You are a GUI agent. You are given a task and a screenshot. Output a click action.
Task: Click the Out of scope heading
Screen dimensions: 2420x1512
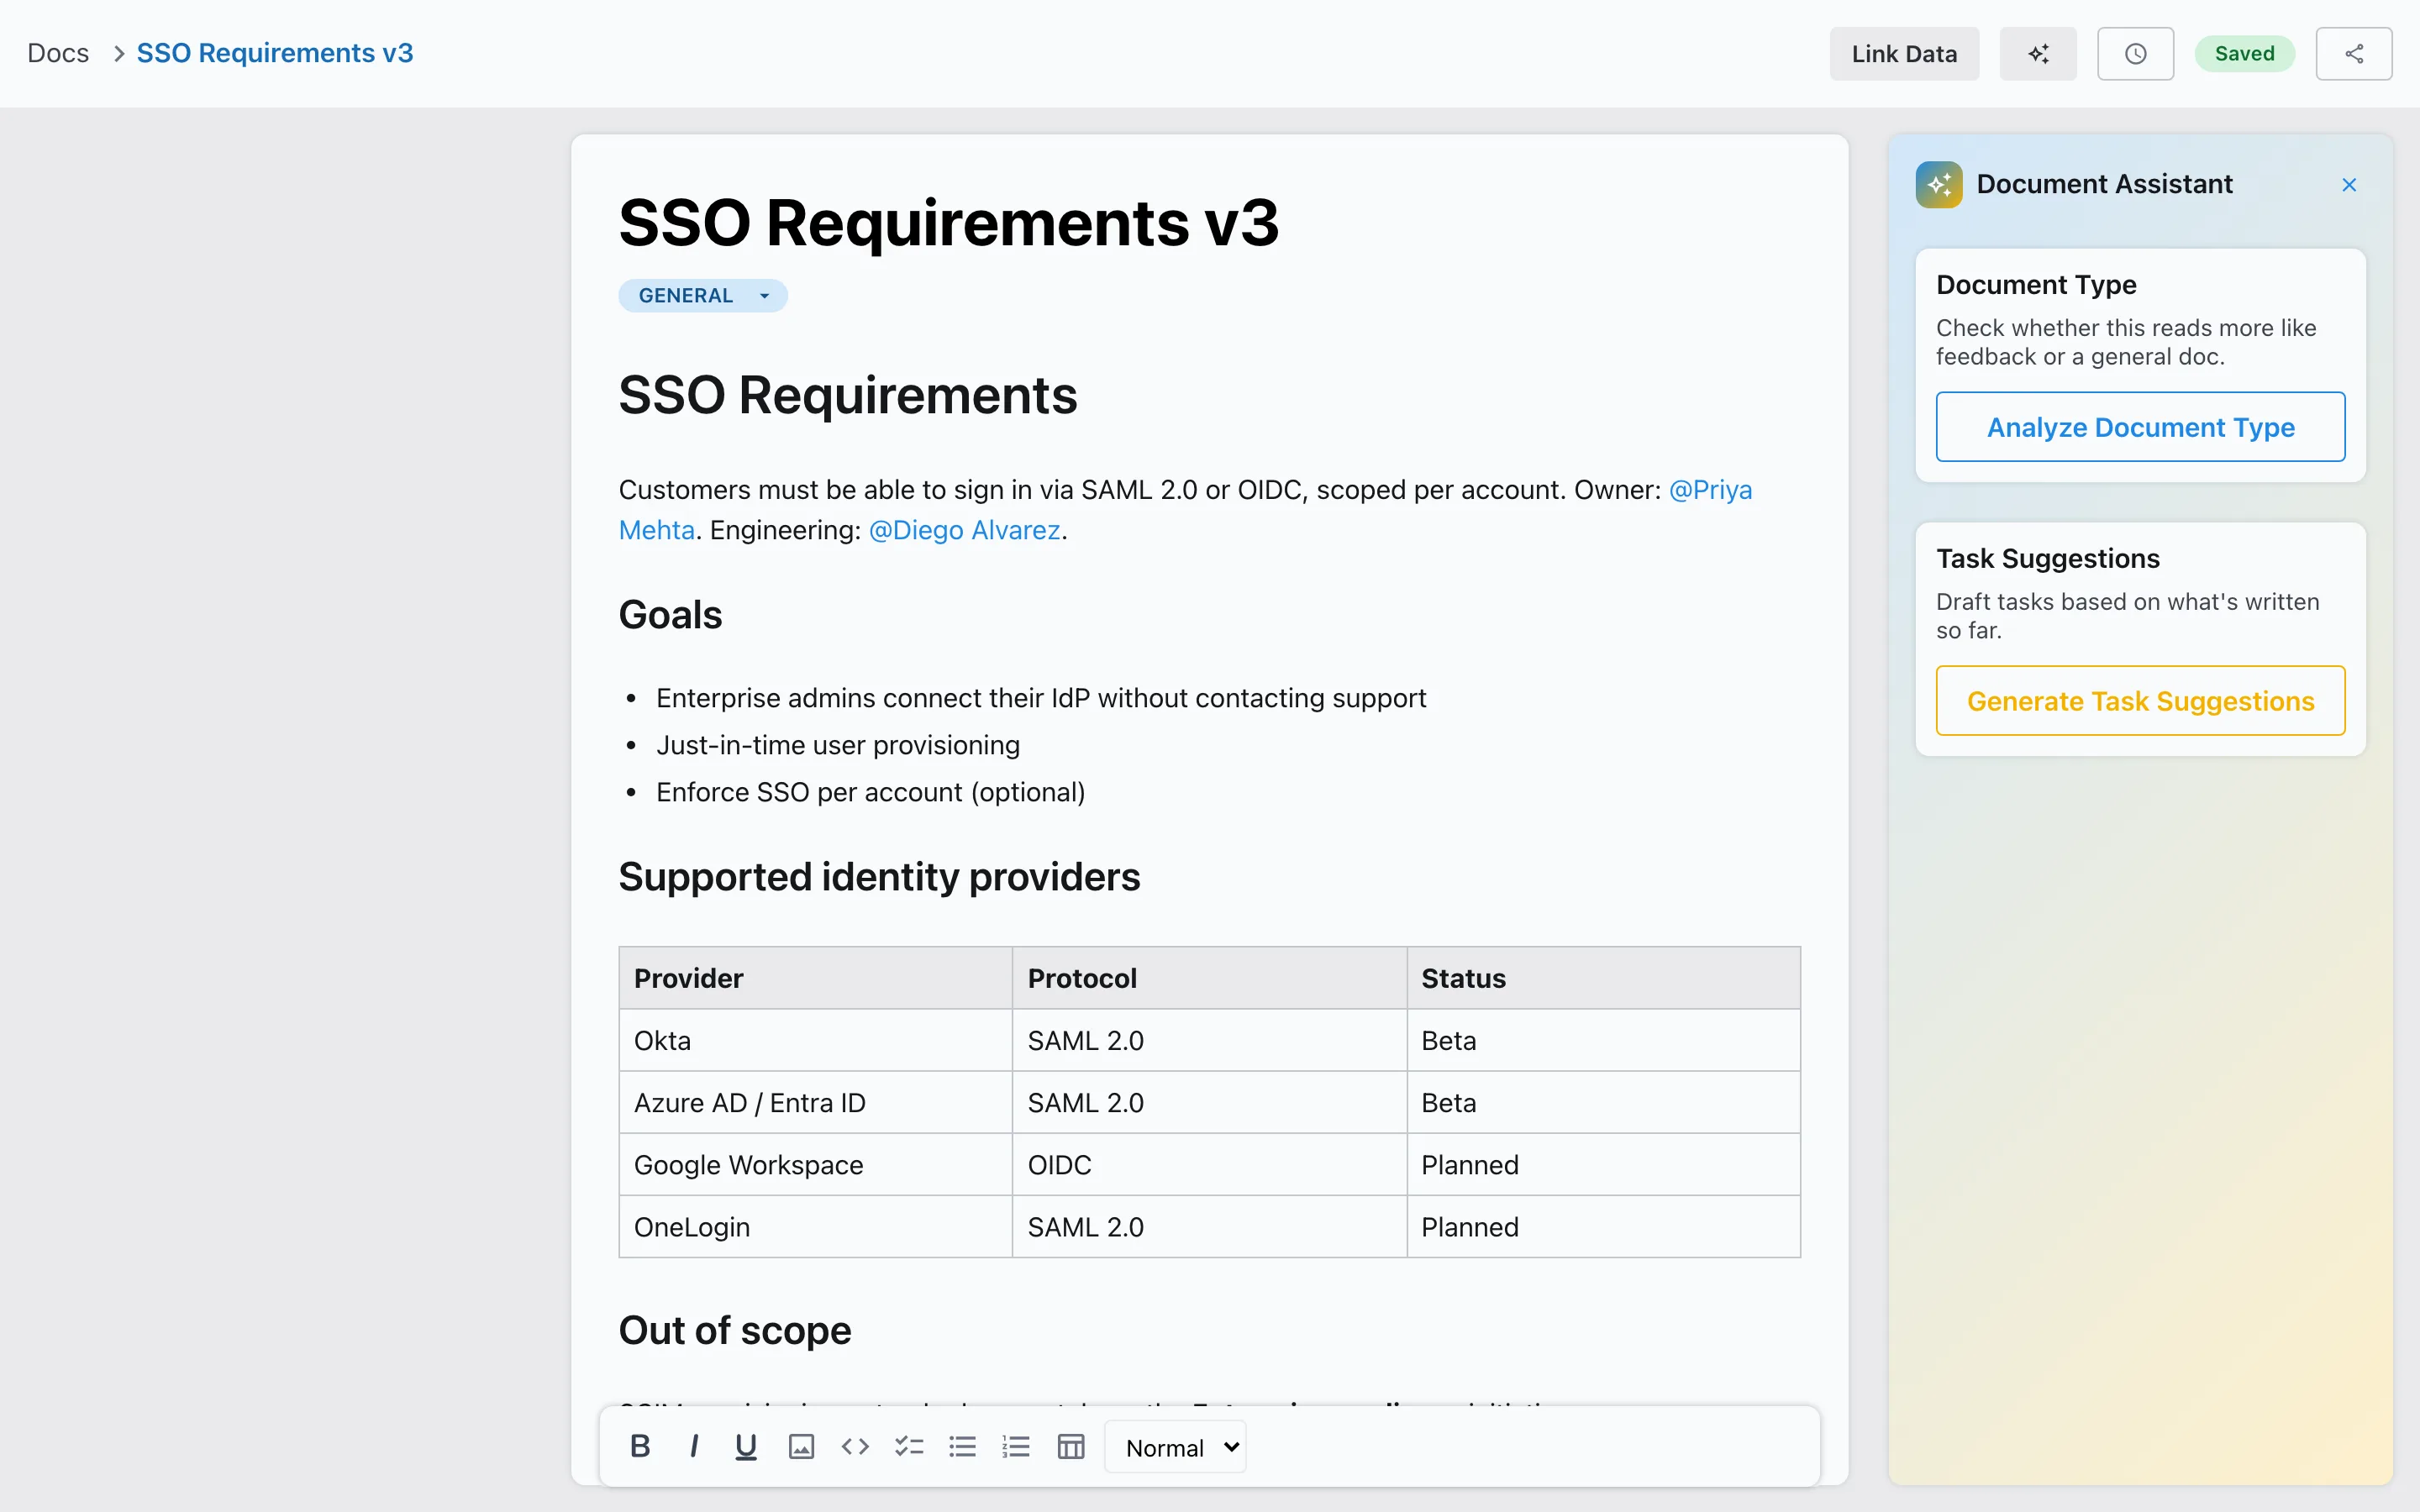click(x=735, y=1331)
